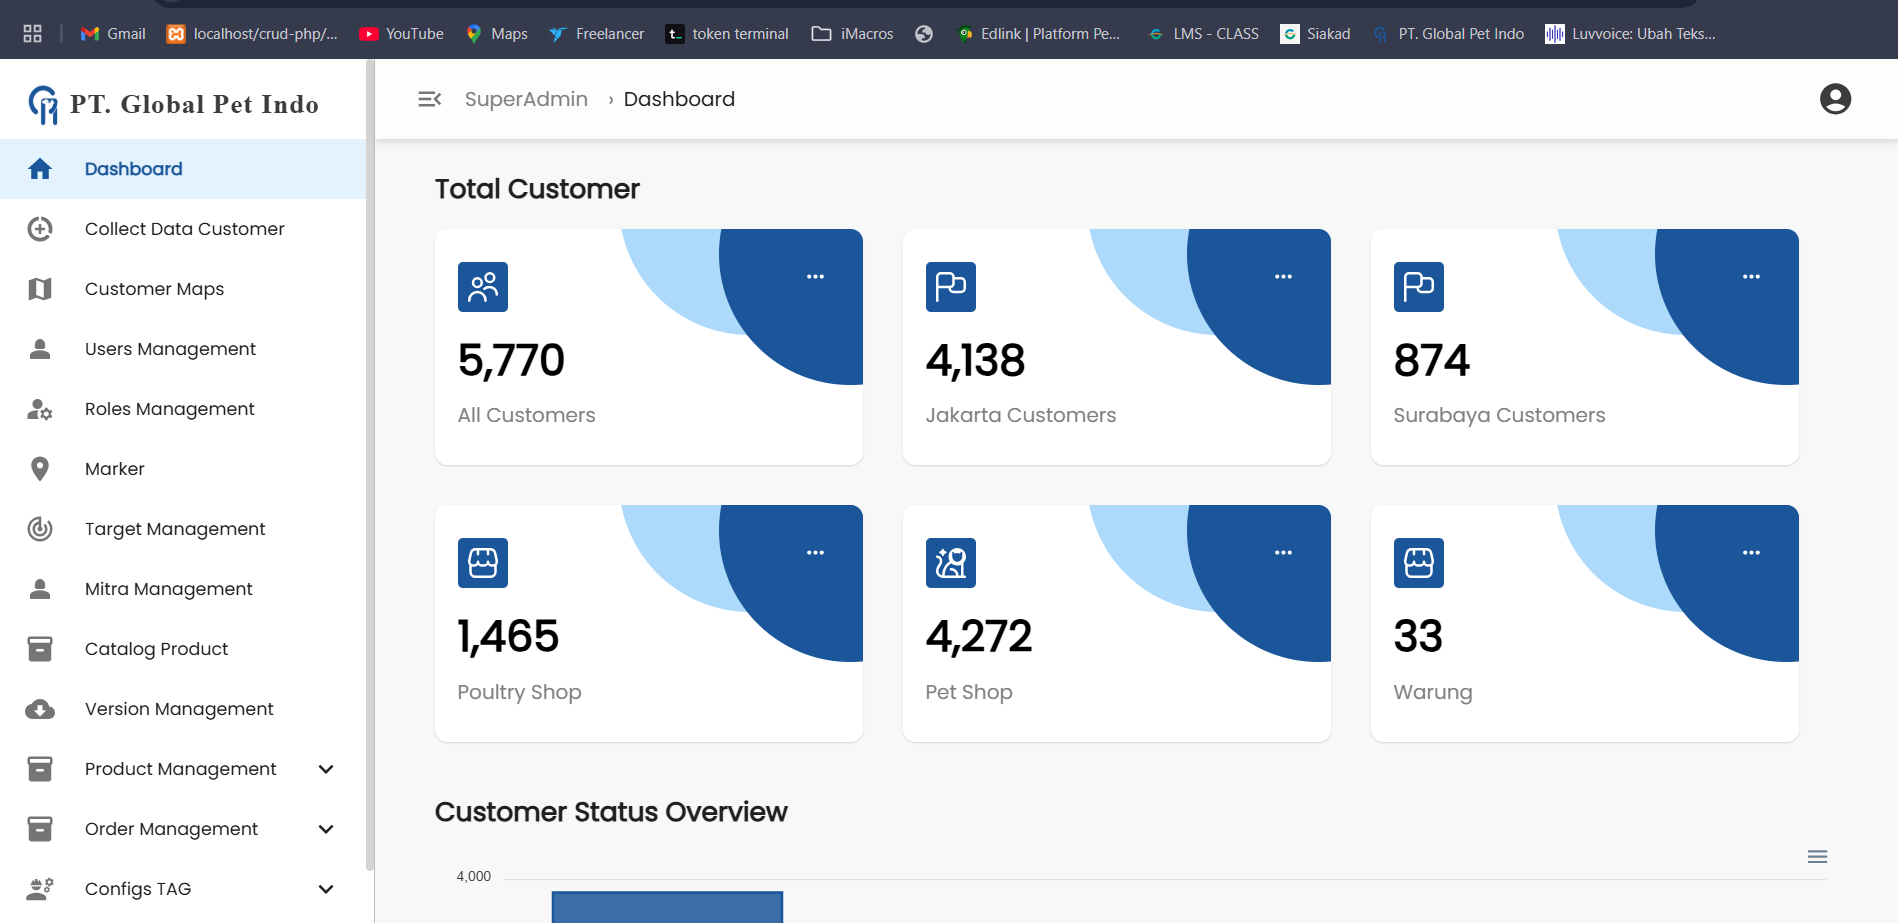Open more options on All Customers card
Screen dimensions: 1898x923
pos(815,277)
